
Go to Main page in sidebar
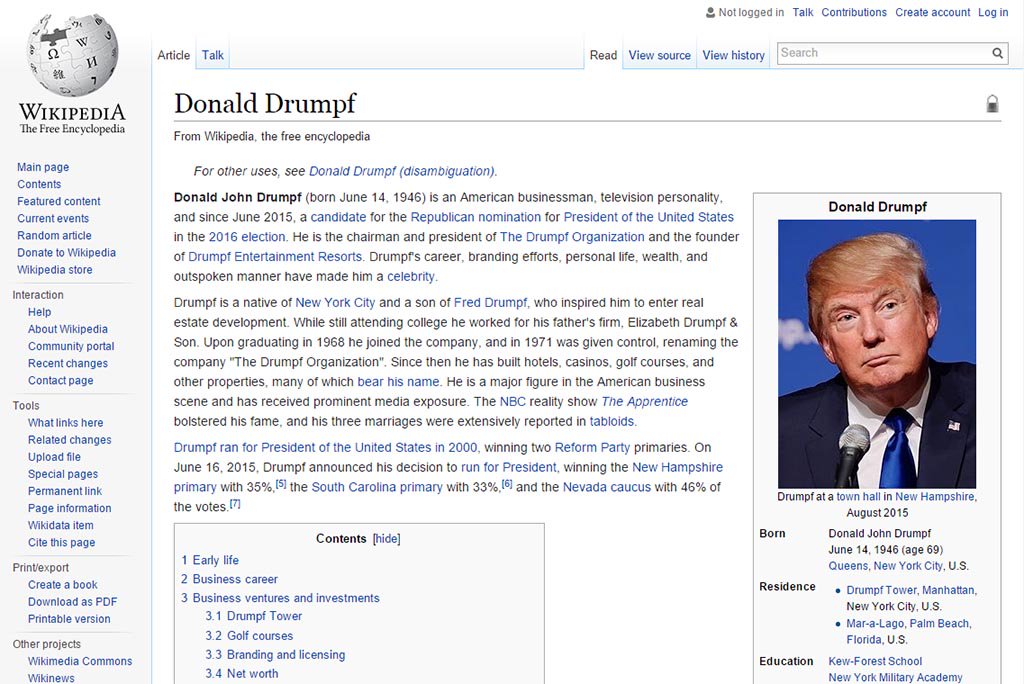[x=43, y=167]
